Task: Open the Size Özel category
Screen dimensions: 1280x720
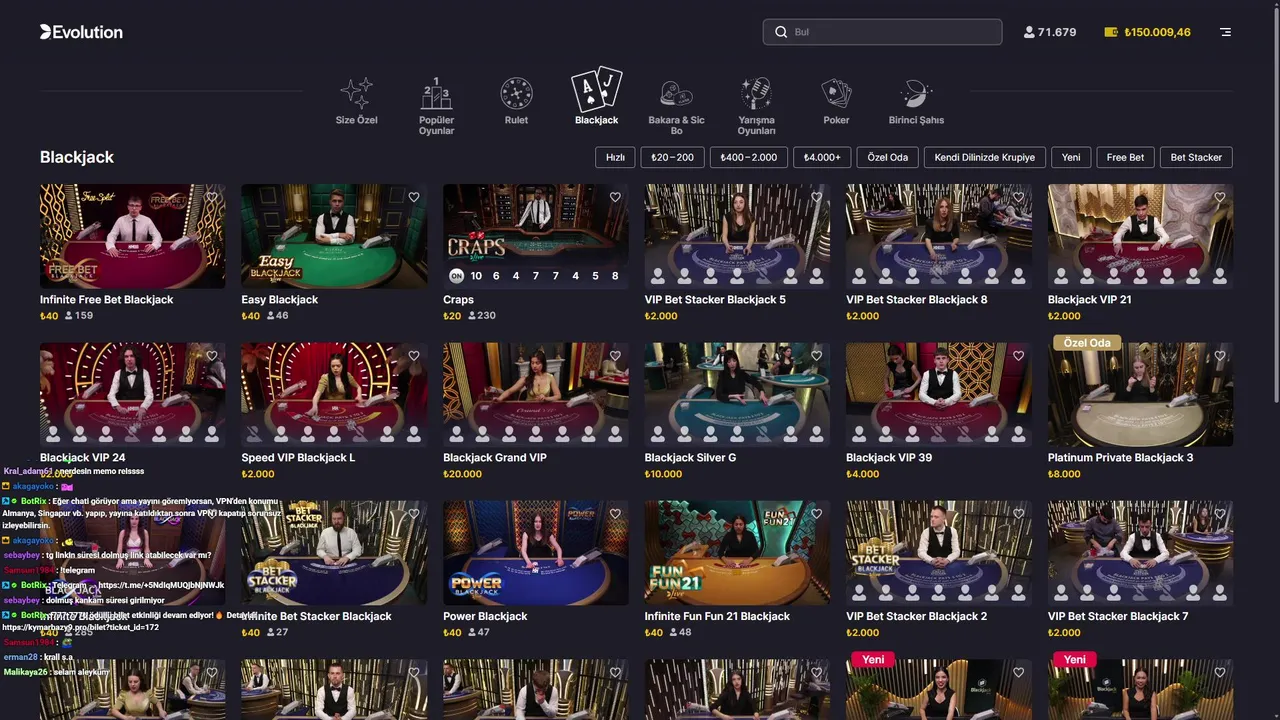Action: click(356, 101)
